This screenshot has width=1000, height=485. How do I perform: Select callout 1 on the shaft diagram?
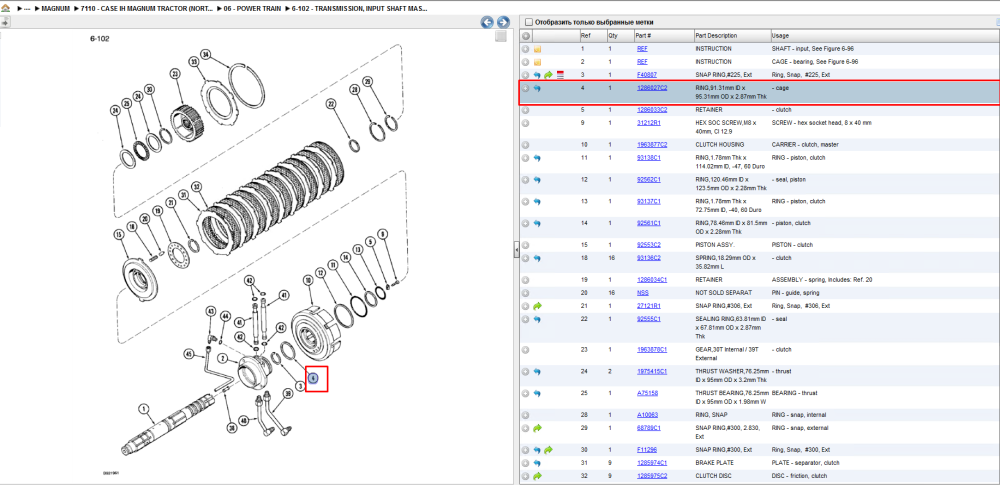click(144, 408)
